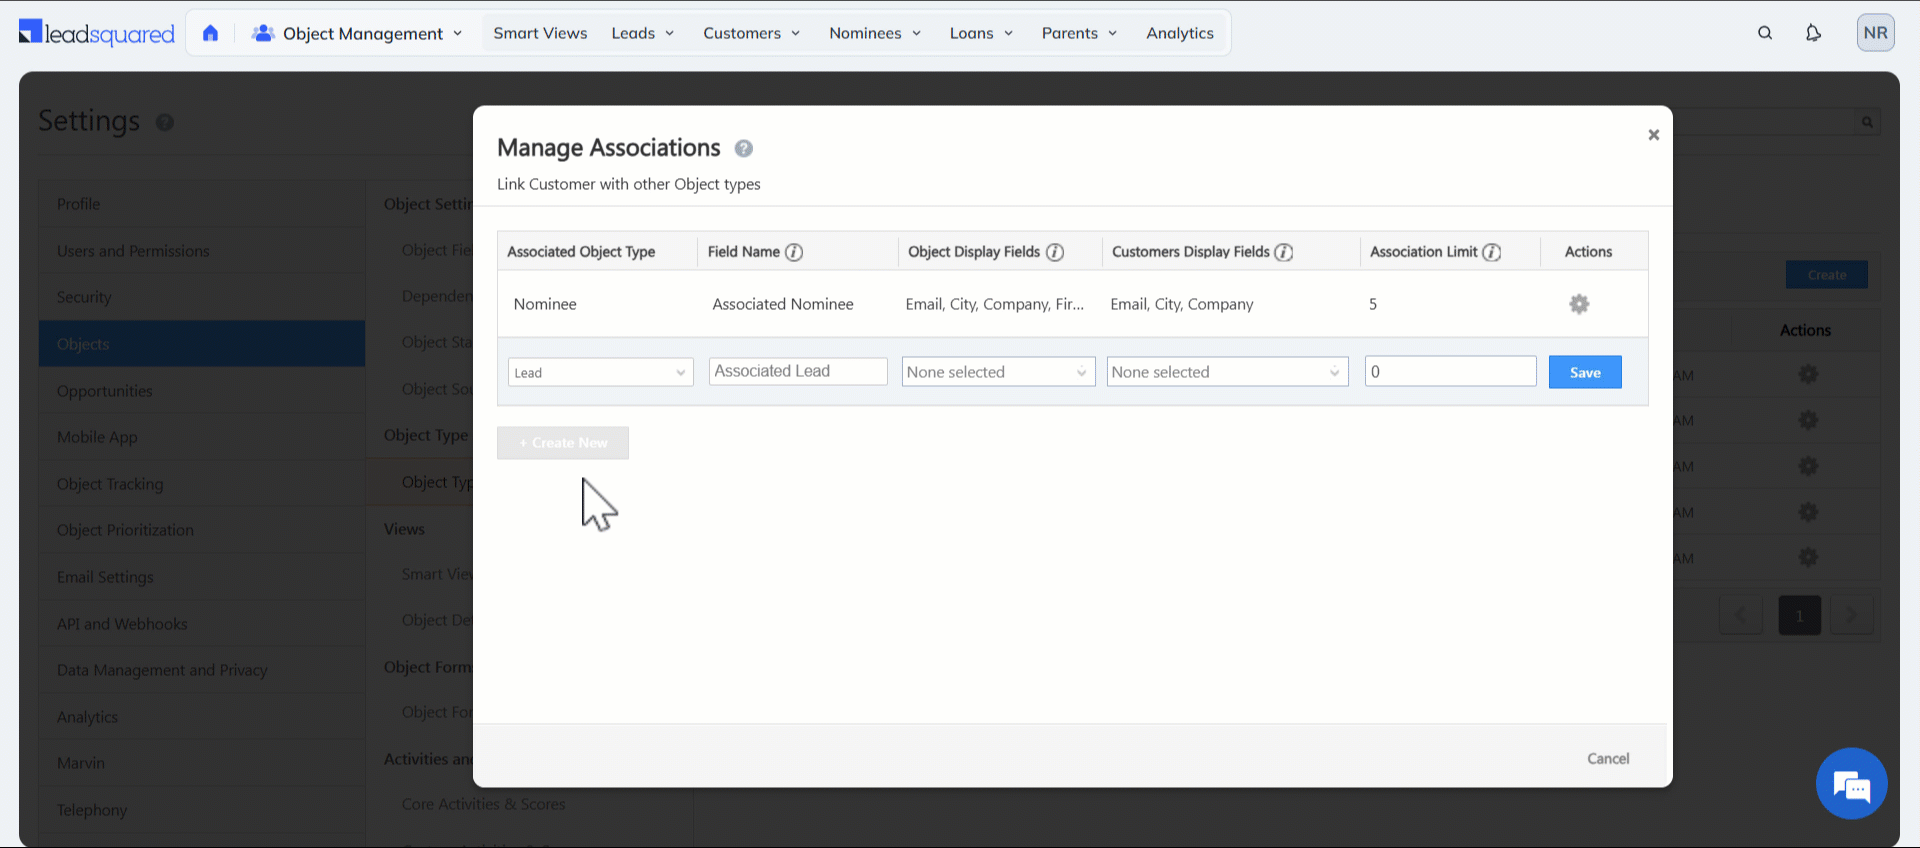The width and height of the screenshot is (1920, 848).
Task: Expand the Lead associated object type dropdown
Action: pos(600,373)
